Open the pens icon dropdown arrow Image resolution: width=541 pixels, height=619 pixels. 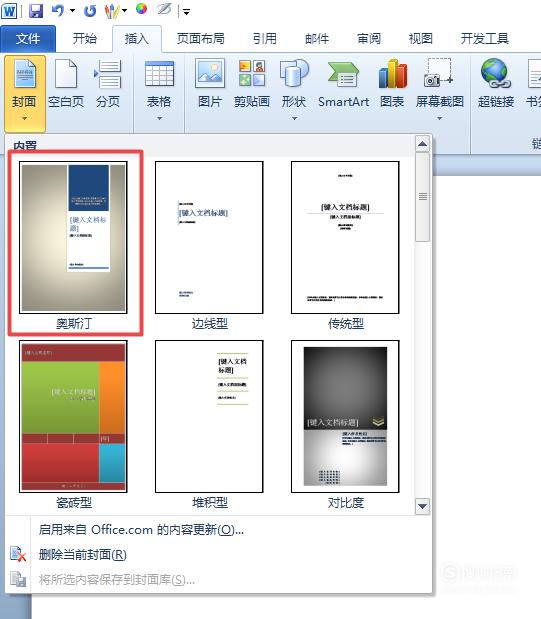click(x=124, y=11)
